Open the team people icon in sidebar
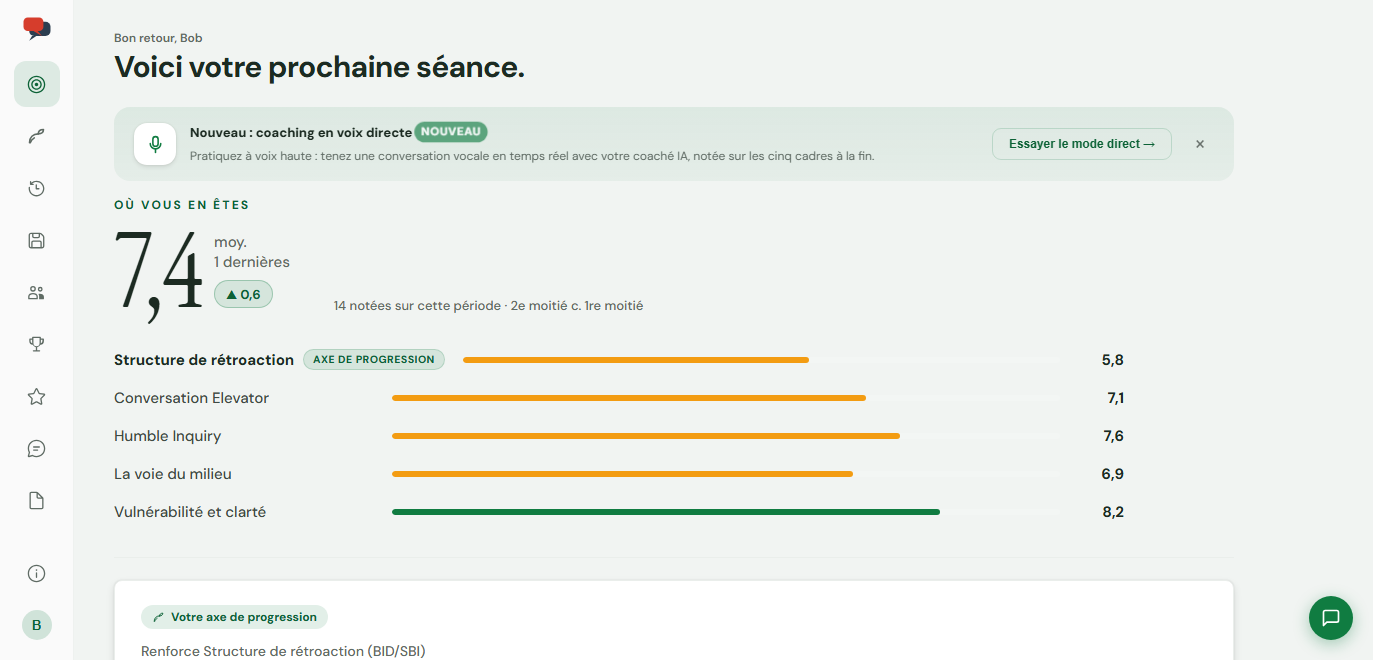Screen dimensions: 1373x660 tap(37, 292)
